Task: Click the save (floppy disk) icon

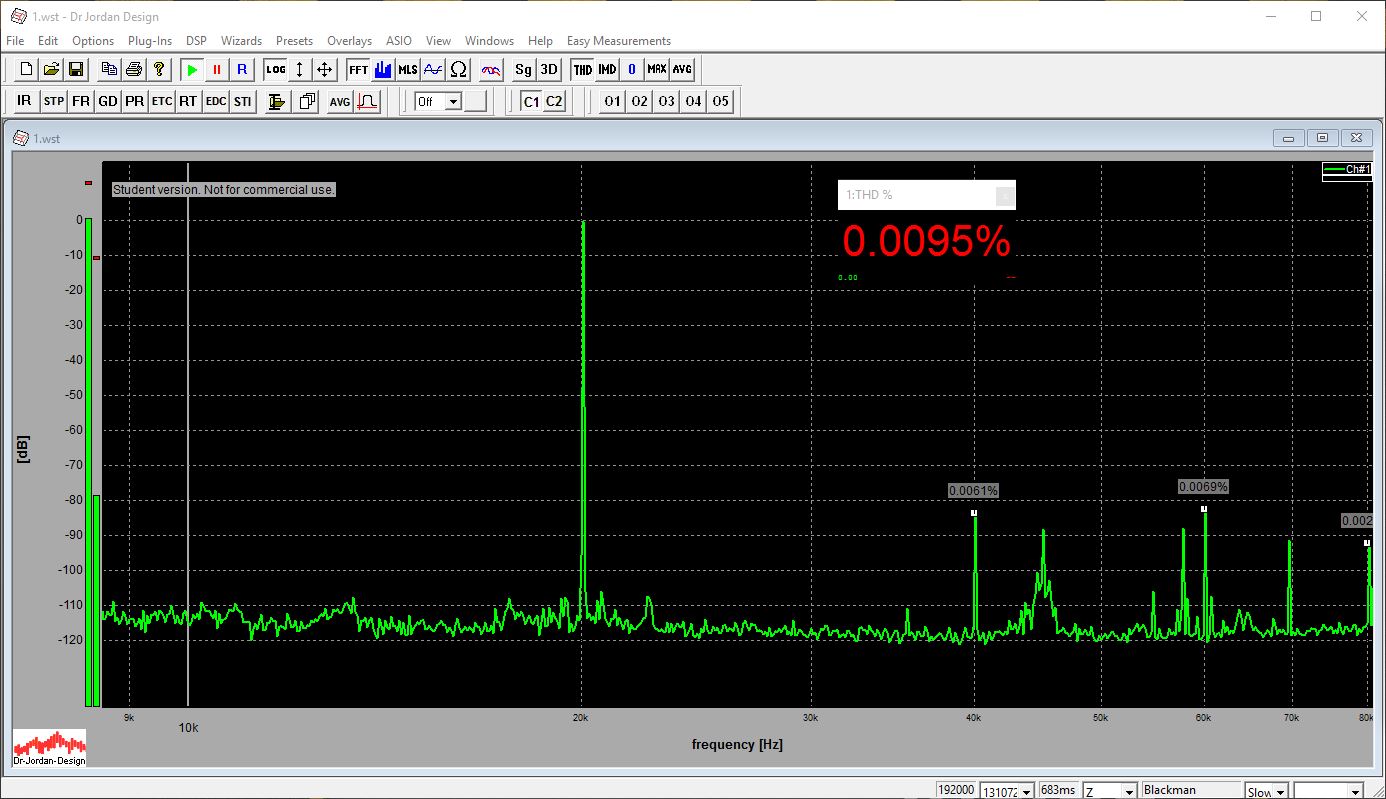Action: [x=76, y=69]
